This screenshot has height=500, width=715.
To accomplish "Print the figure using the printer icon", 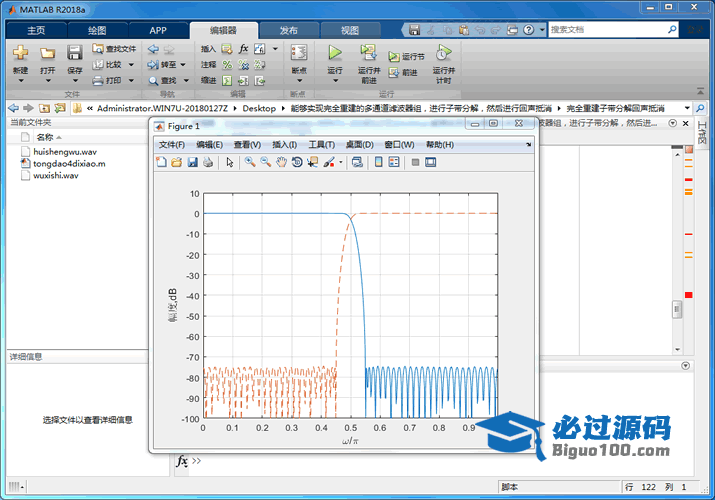I will [208, 162].
